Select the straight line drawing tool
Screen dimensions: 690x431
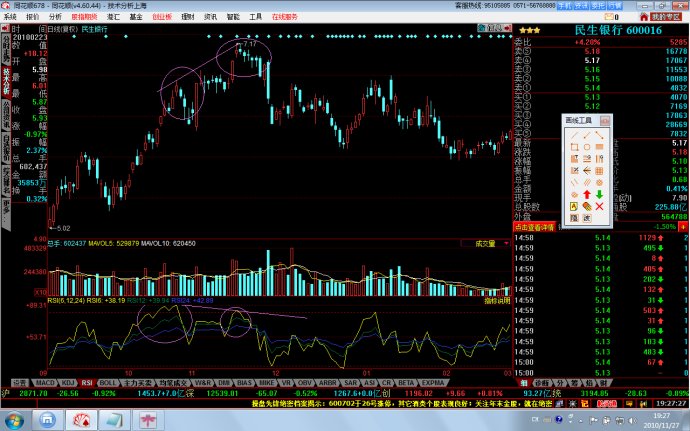point(573,134)
